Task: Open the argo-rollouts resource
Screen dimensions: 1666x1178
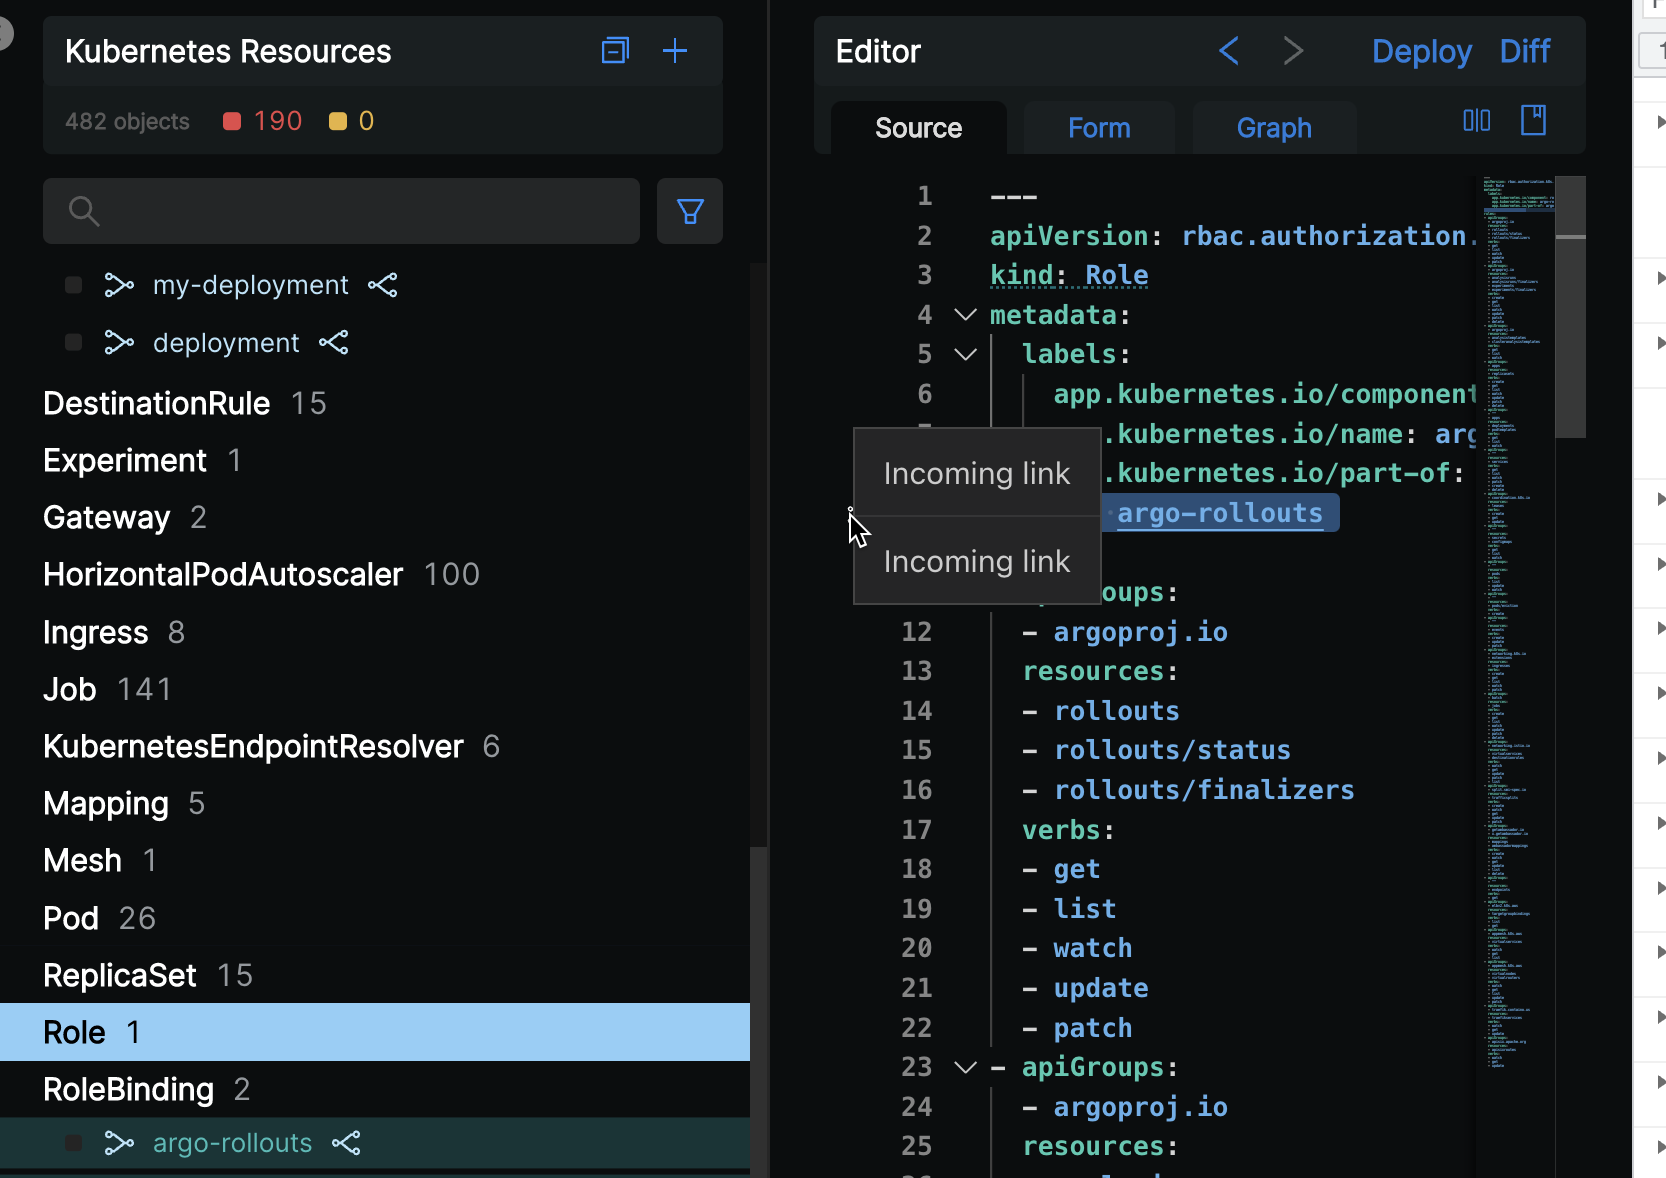Action: click(232, 1143)
